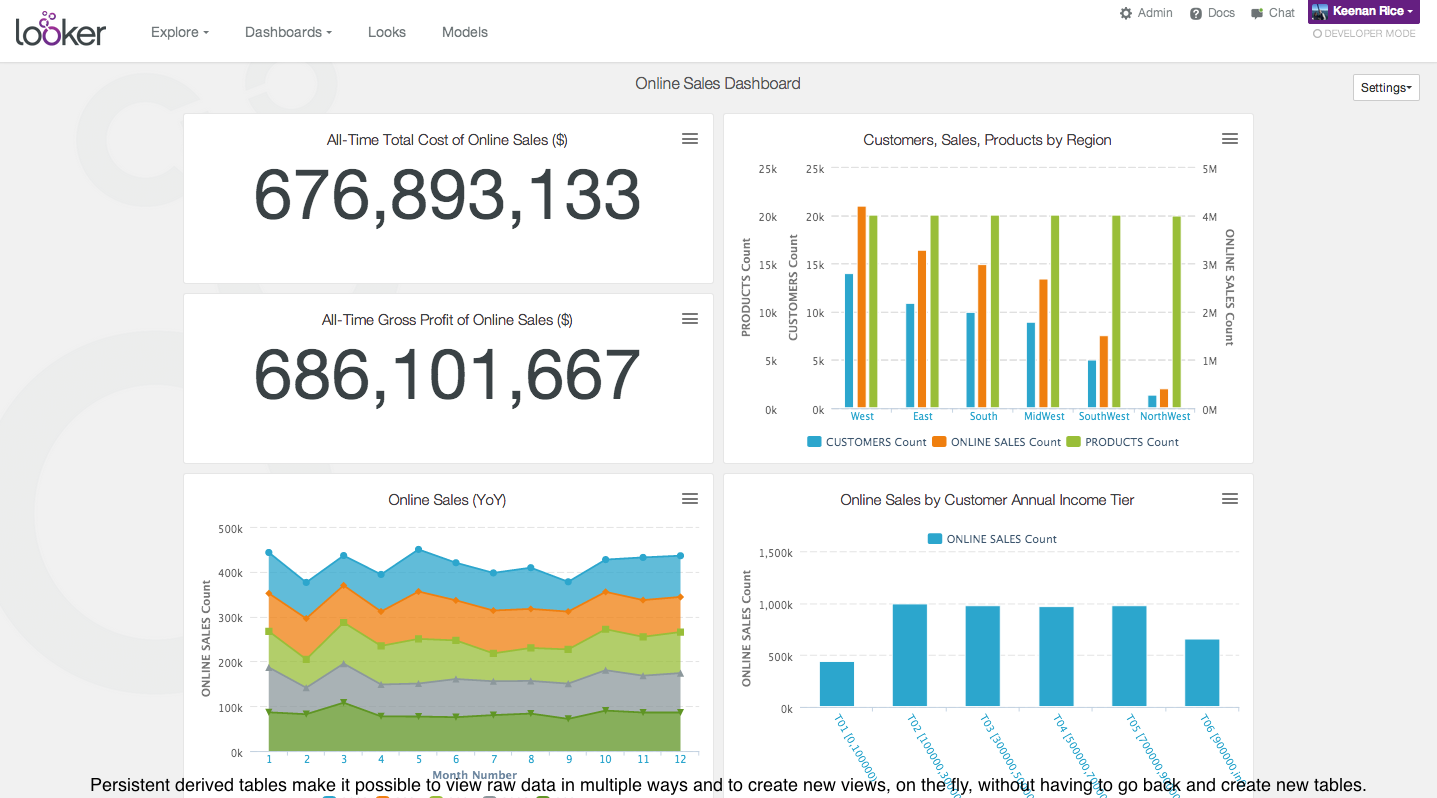Click the T02 bar in Income Tier chart

910,655
